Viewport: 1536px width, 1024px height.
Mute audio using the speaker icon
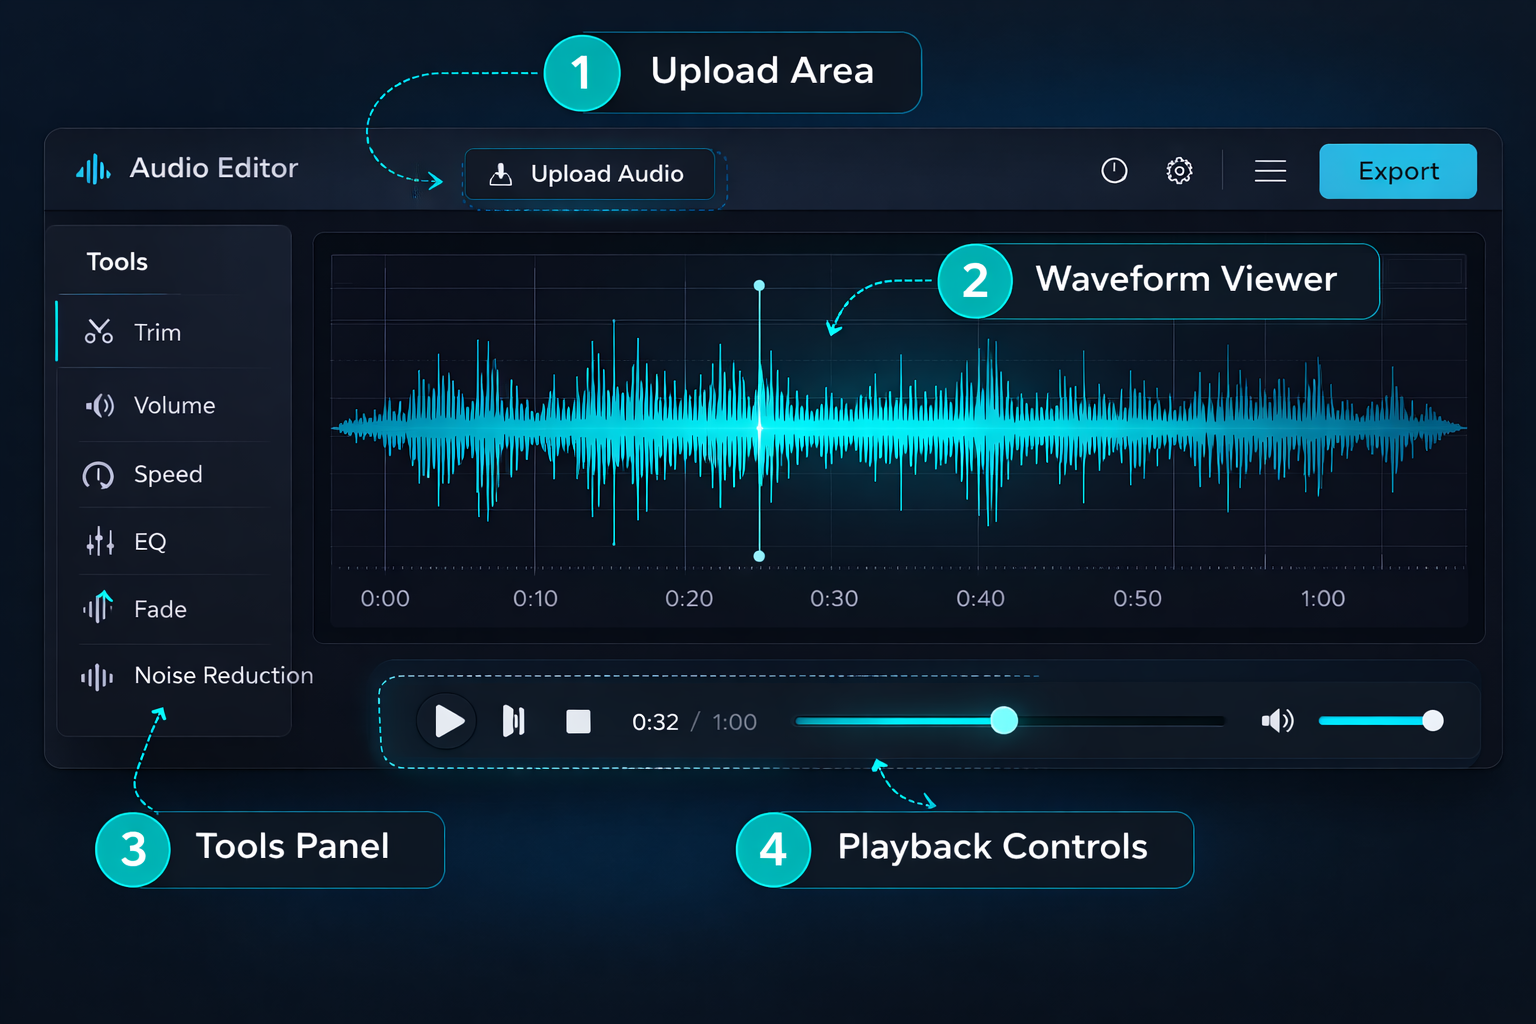click(1277, 720)
